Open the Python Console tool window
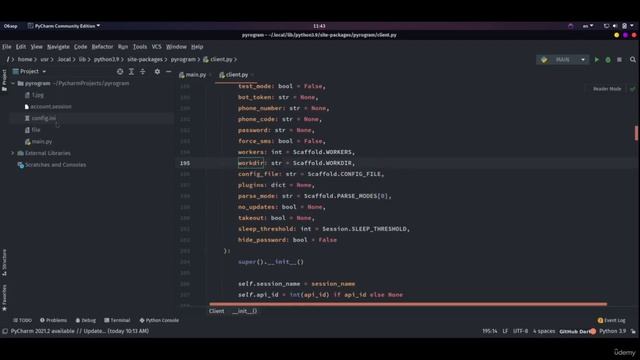The height and width of the screenshot is (360, 640). [159, 320]
